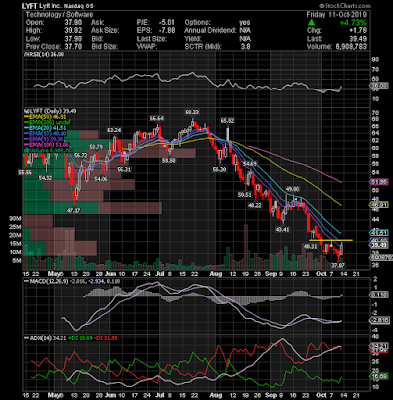This screenshot has height=400, width=393.
Task: Click the 47.37 low annotation in May
Action: [x=73, y=211]
